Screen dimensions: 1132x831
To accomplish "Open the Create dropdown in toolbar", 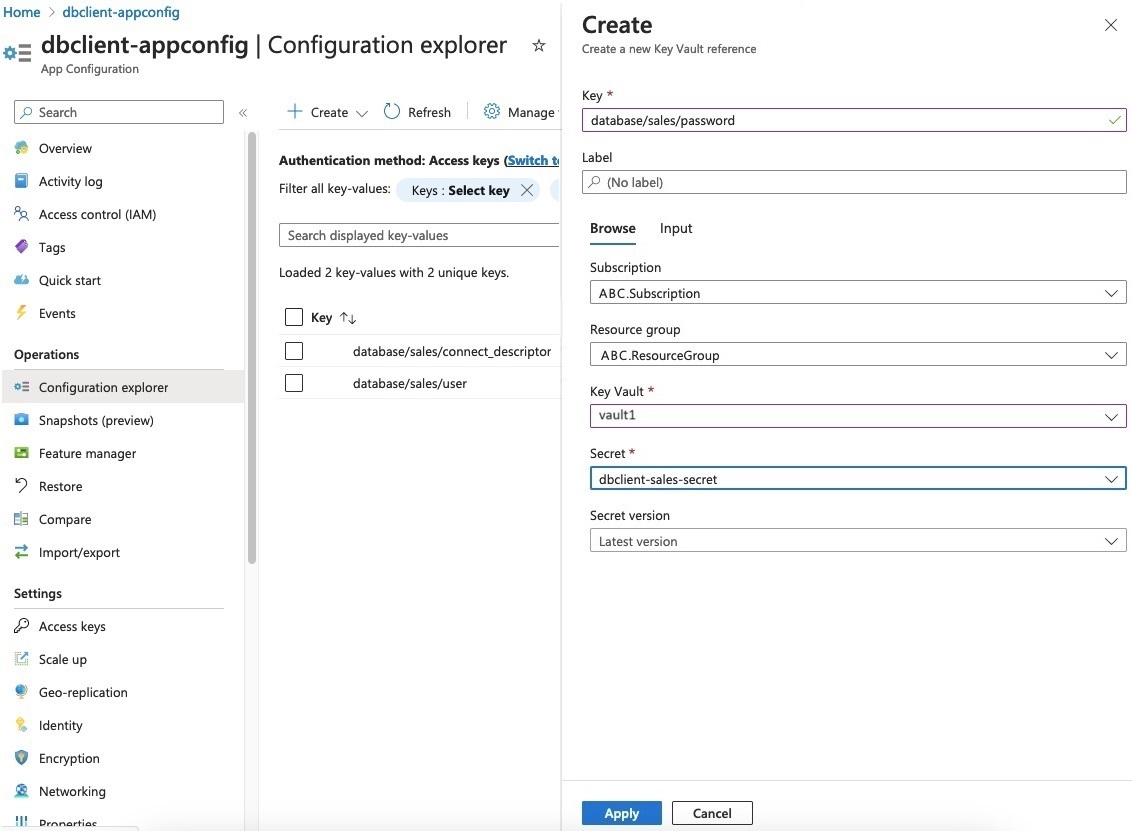I will tap(328, 112).
